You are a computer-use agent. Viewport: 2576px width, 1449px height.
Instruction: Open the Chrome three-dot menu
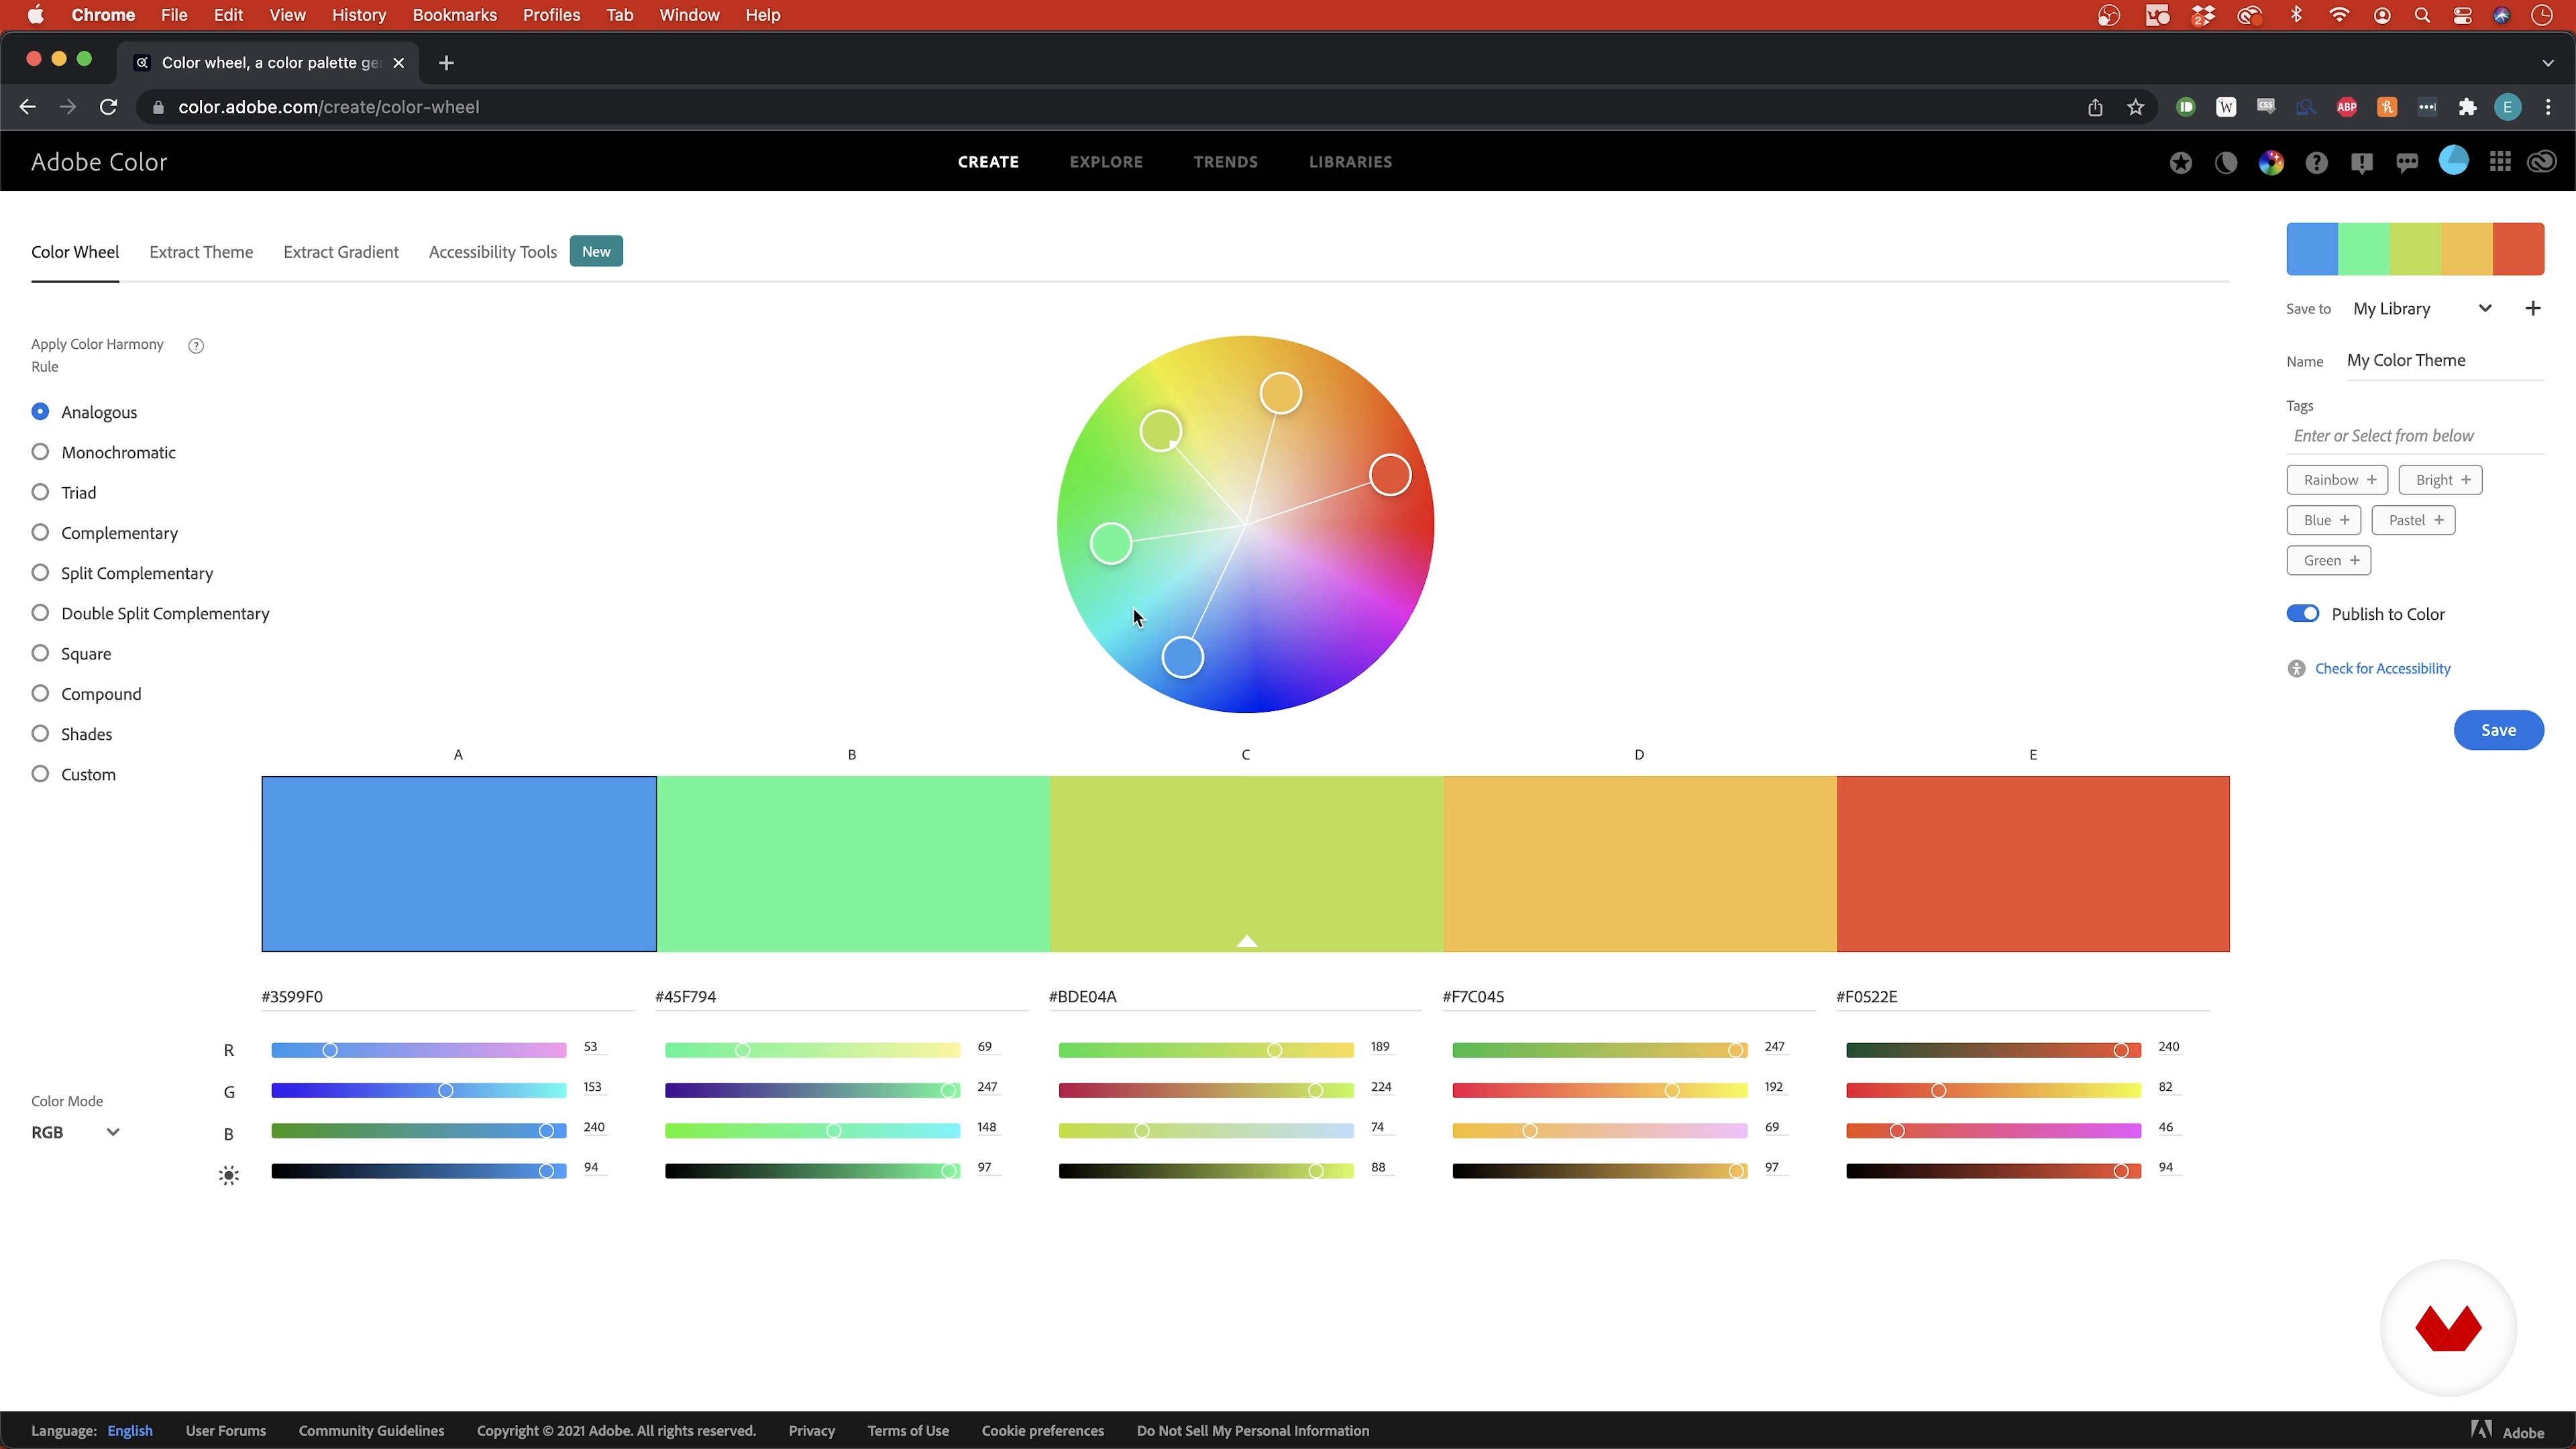click(x=2548, y=107)
